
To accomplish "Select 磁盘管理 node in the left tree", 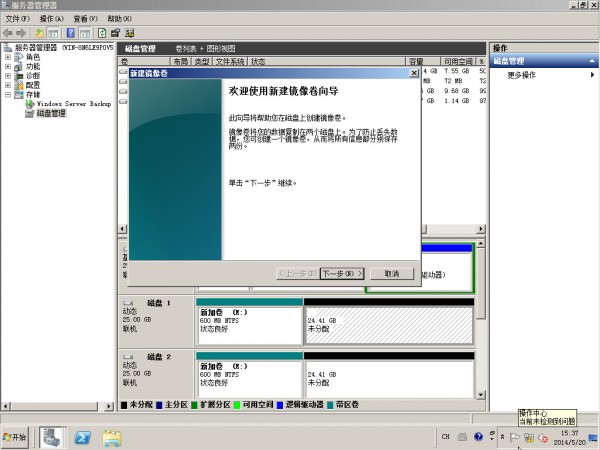I will pyautogui.click(x=50, y=113).
